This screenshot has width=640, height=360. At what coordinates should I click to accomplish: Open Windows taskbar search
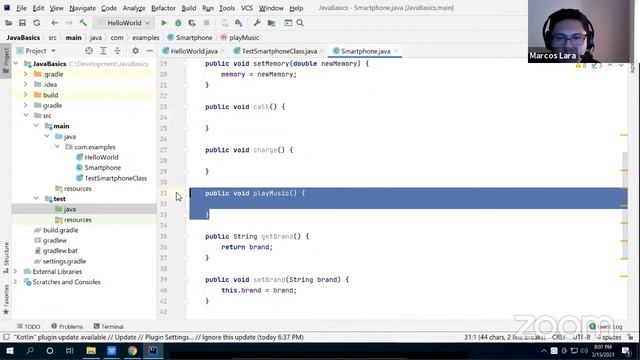tap(30, 351)
